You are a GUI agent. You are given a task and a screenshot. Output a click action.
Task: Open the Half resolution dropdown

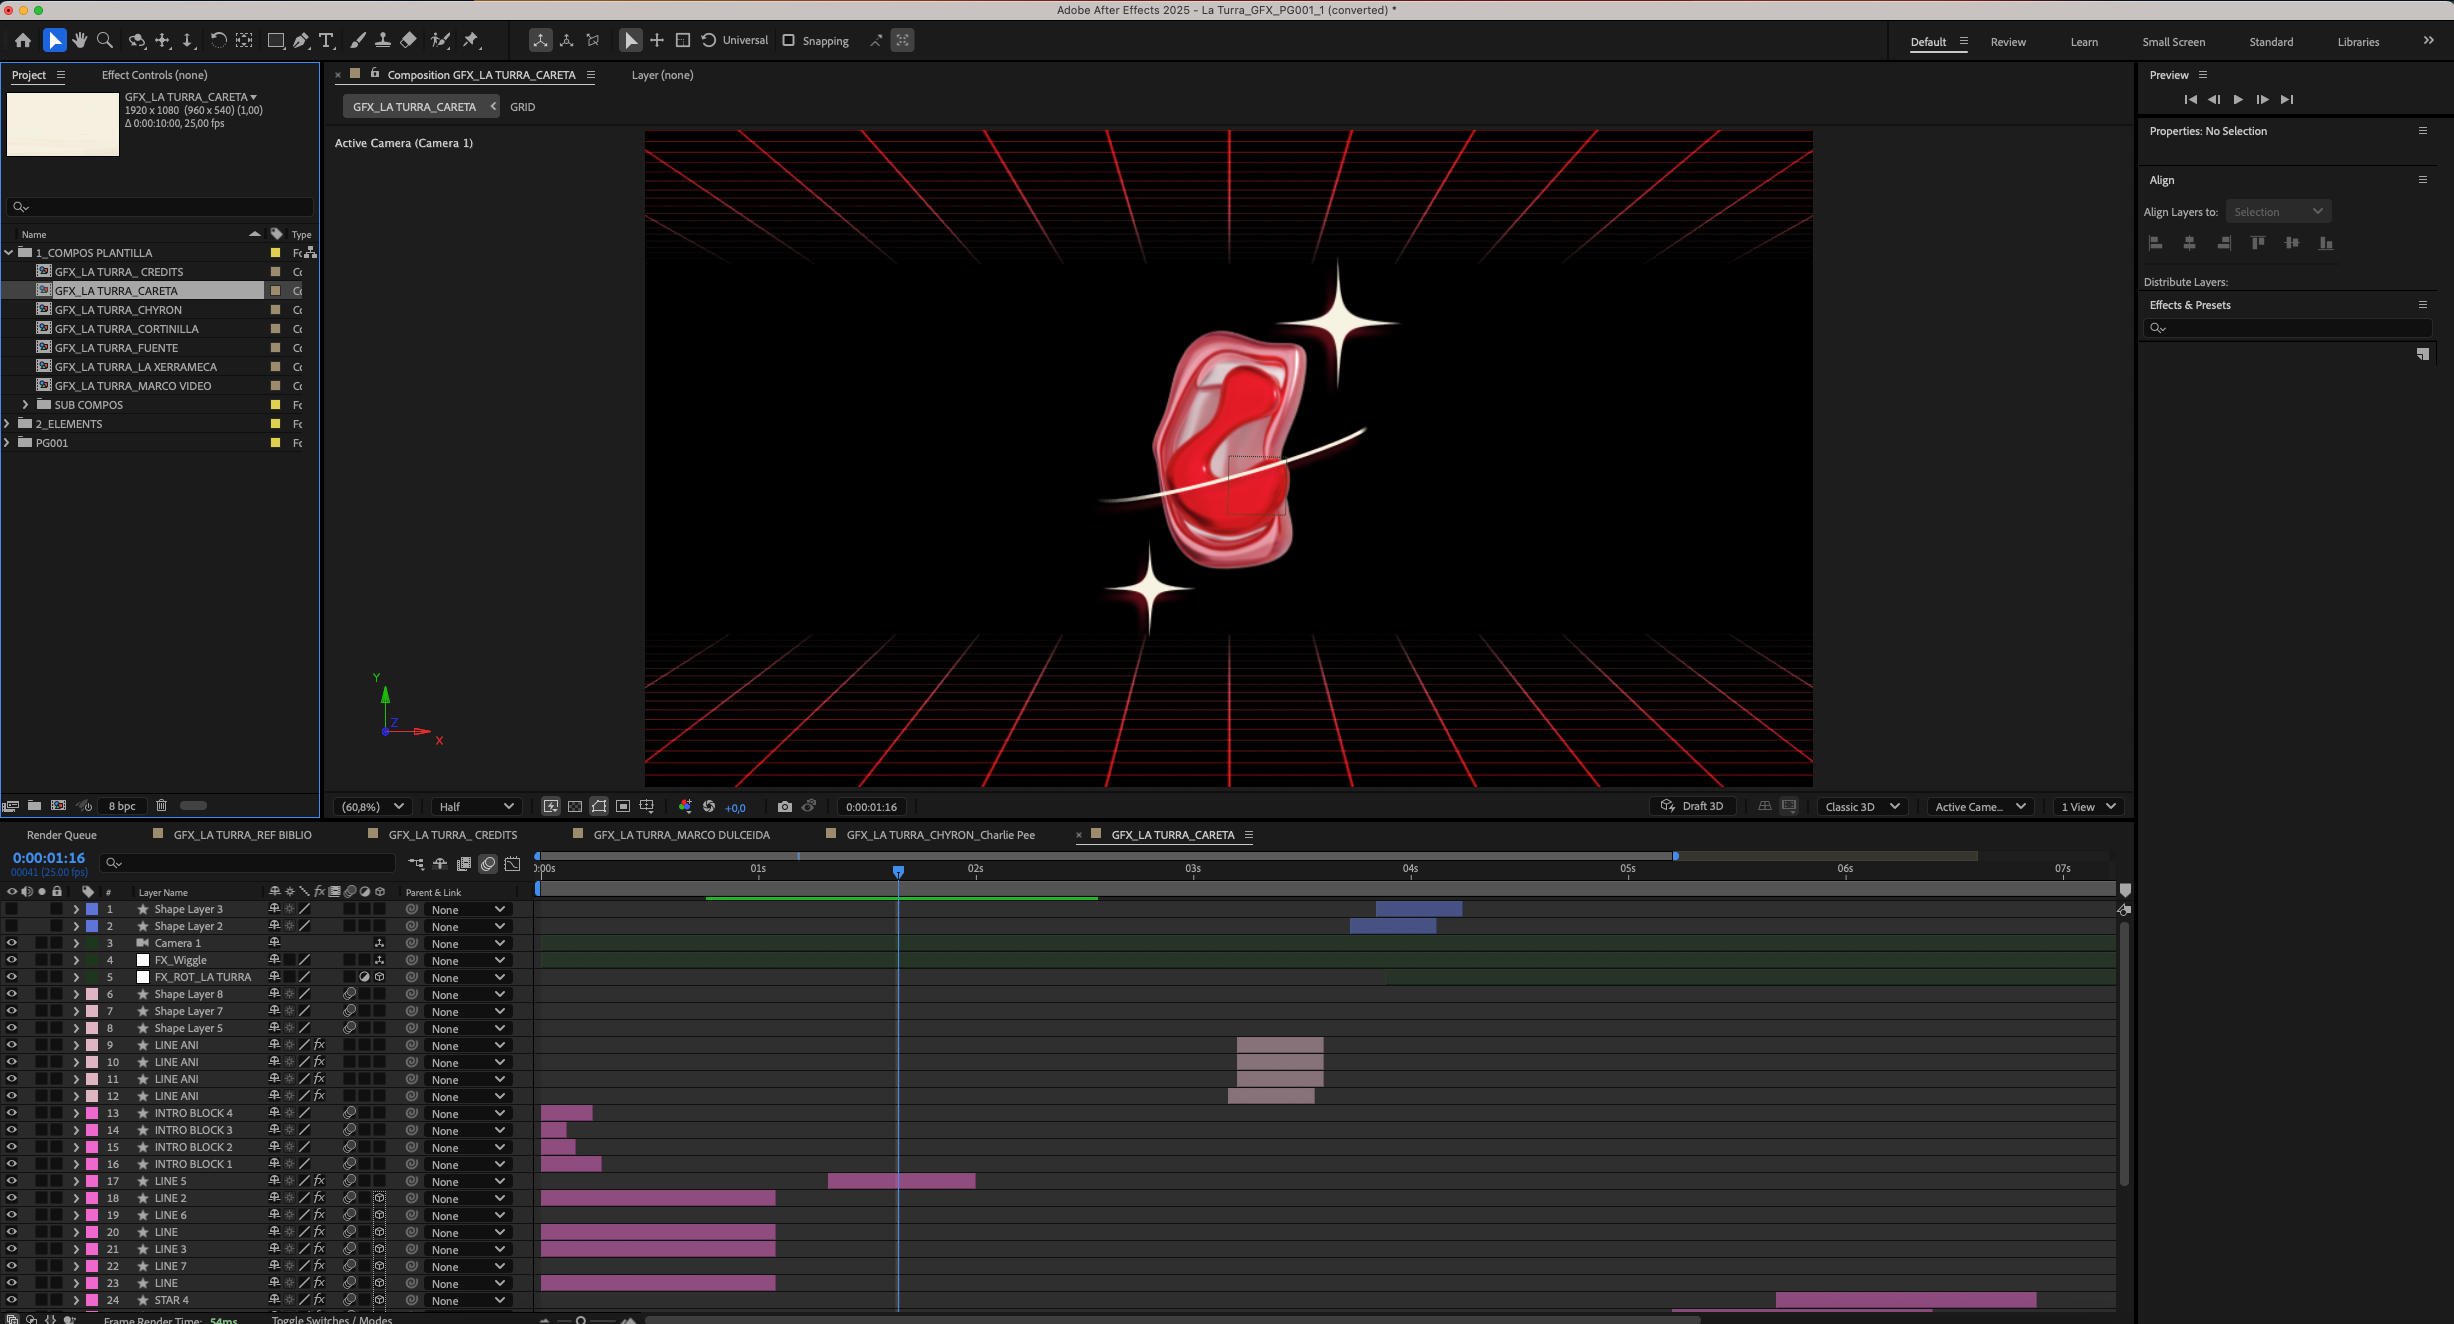point(476,807)
